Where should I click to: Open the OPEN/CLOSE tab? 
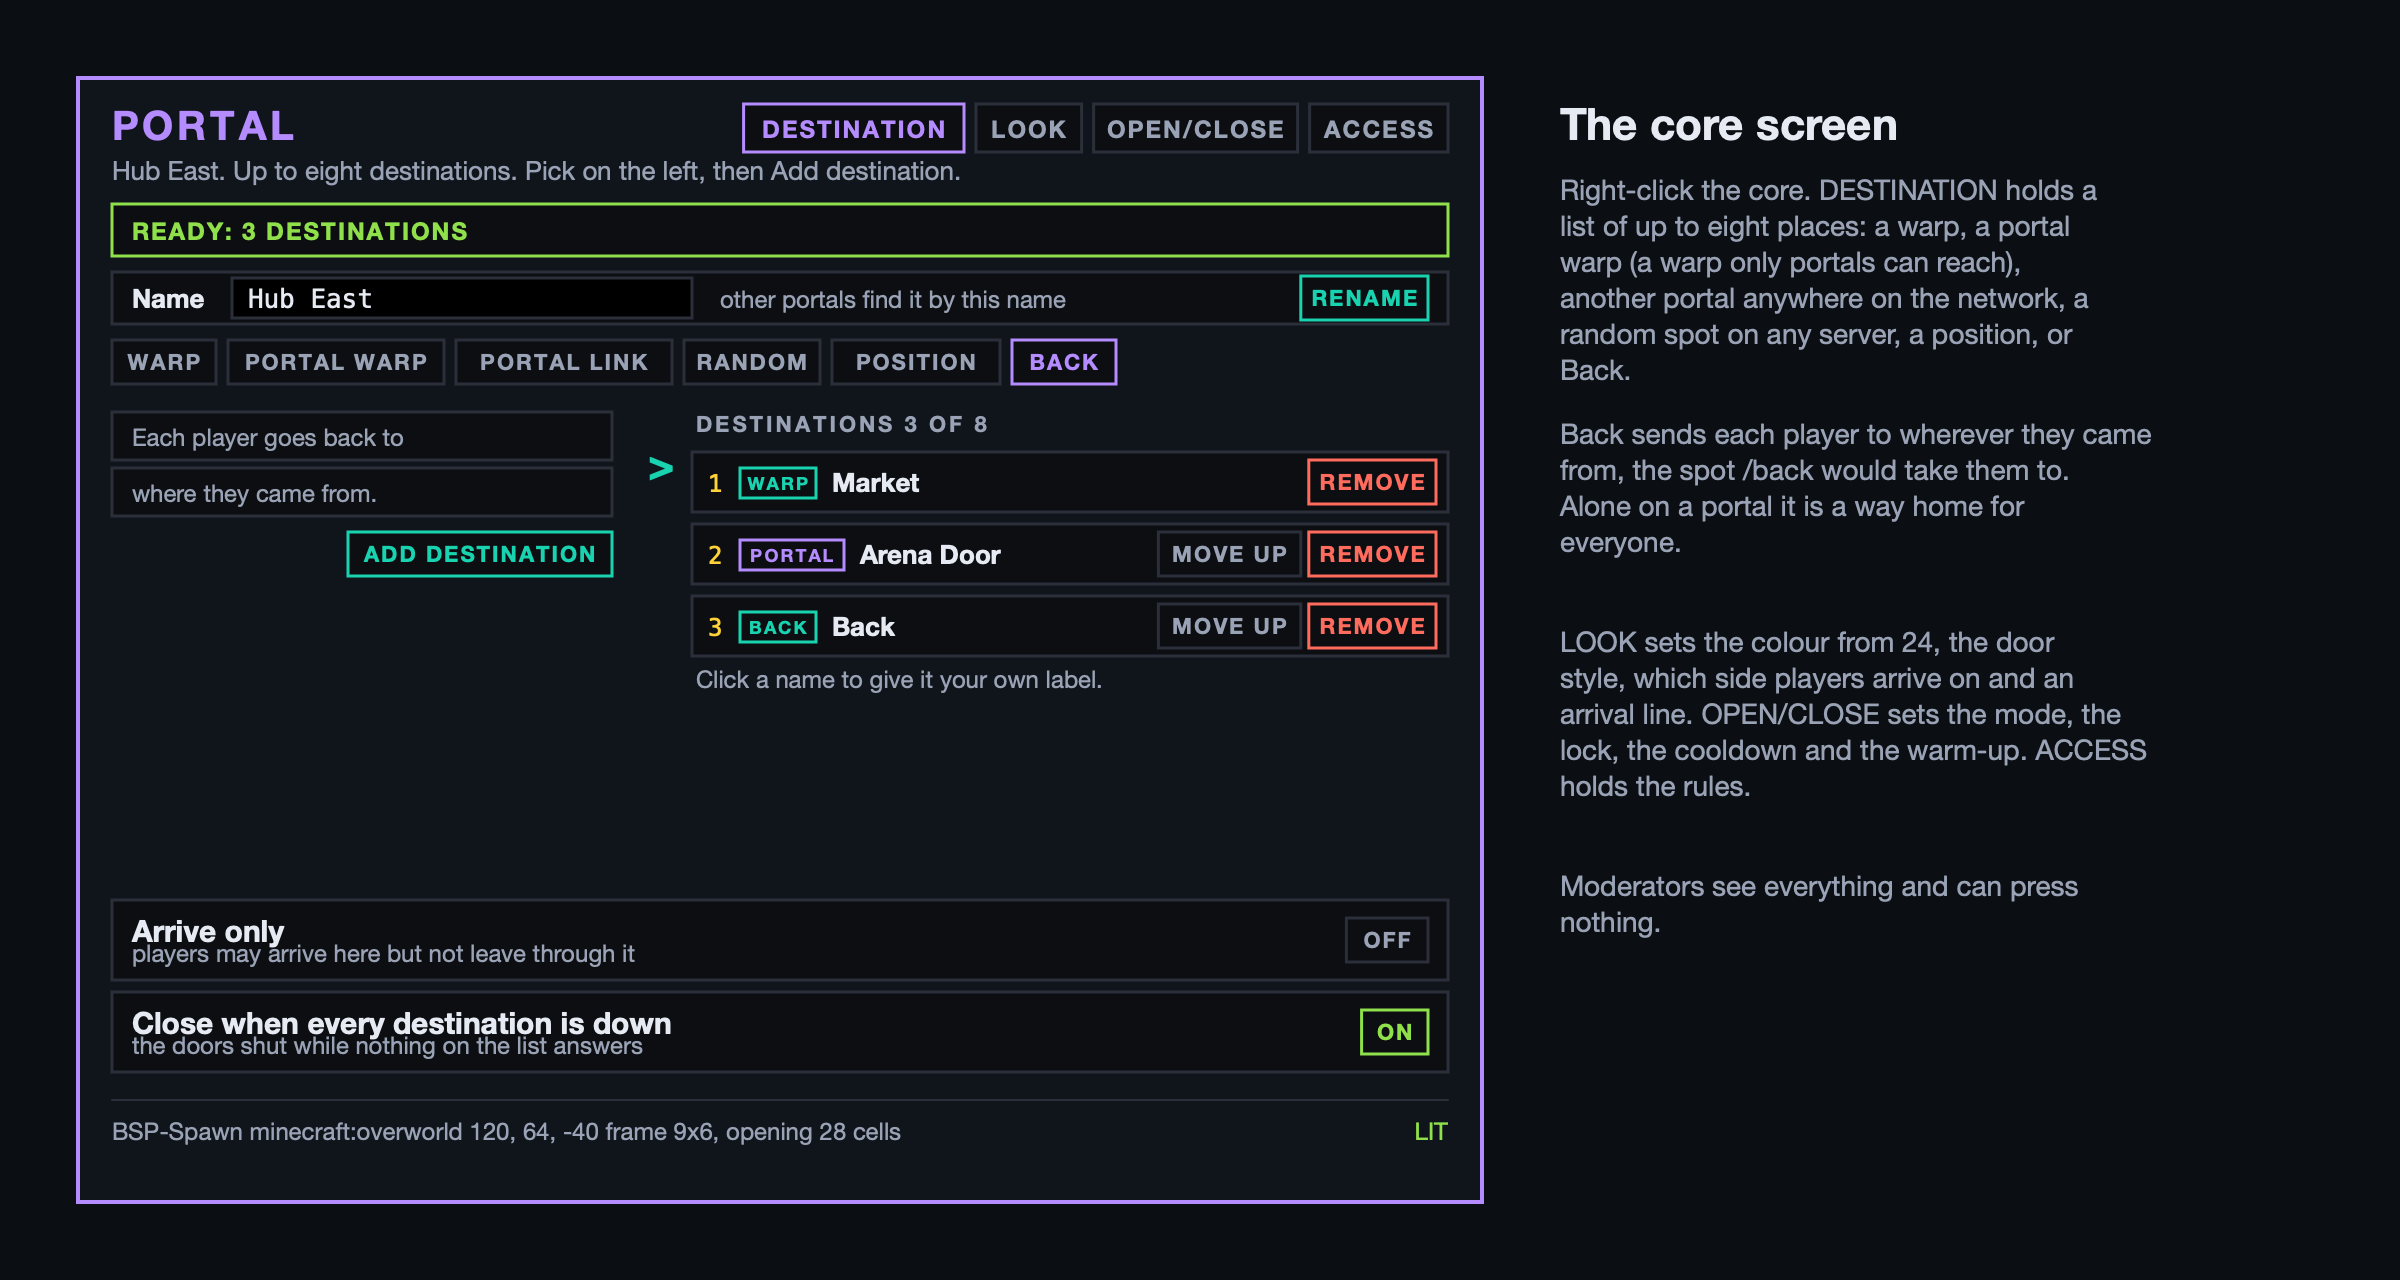1195,129
